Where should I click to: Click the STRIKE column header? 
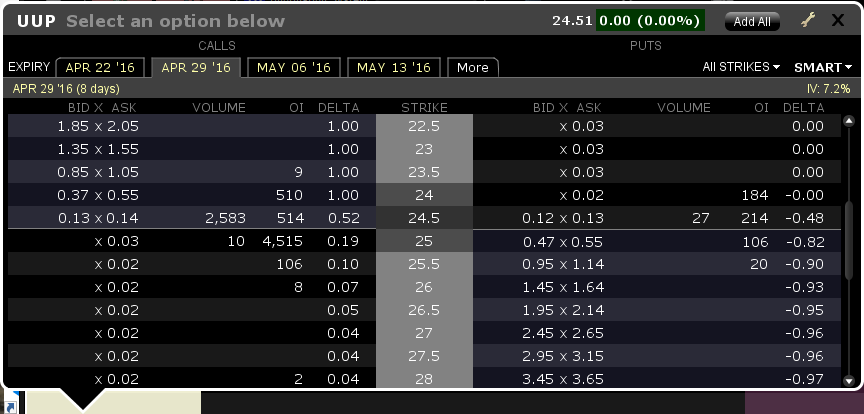tap(424, 108)
